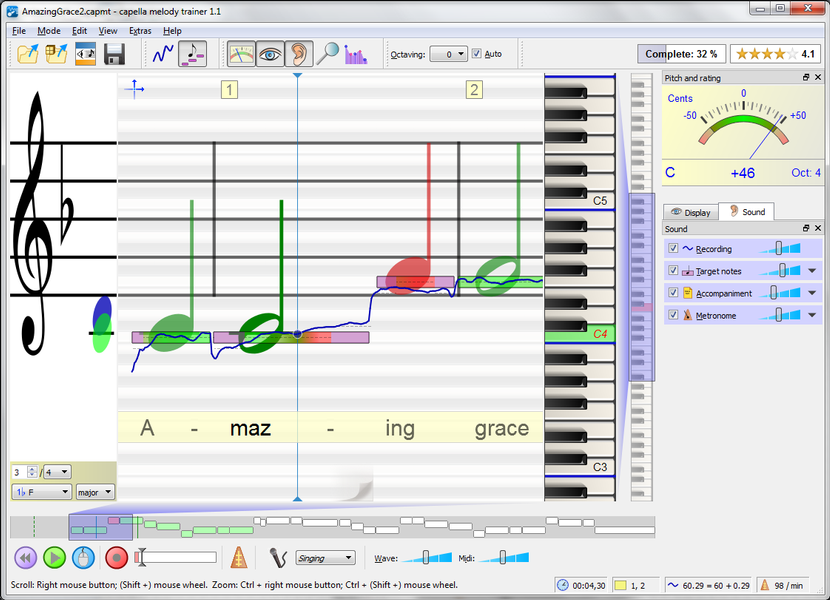Toggle the Metronome sound checkbox
This screenshot has width=830, height=600.
tap(673, 315)
